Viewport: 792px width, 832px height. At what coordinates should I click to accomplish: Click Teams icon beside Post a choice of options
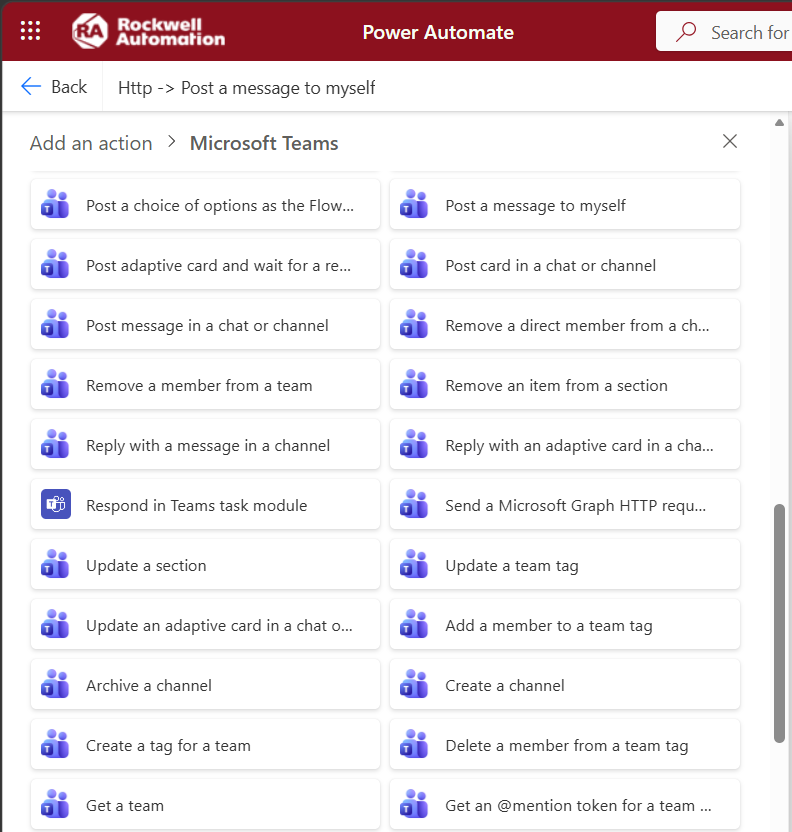coord(55,204)
